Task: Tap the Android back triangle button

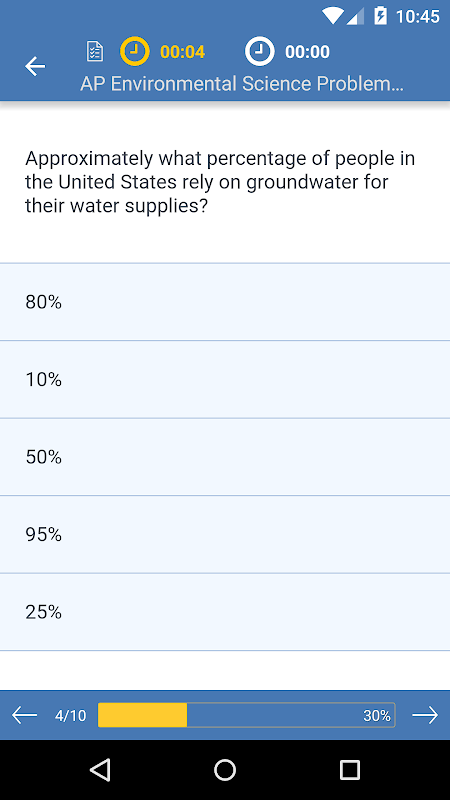Action: 100,769
